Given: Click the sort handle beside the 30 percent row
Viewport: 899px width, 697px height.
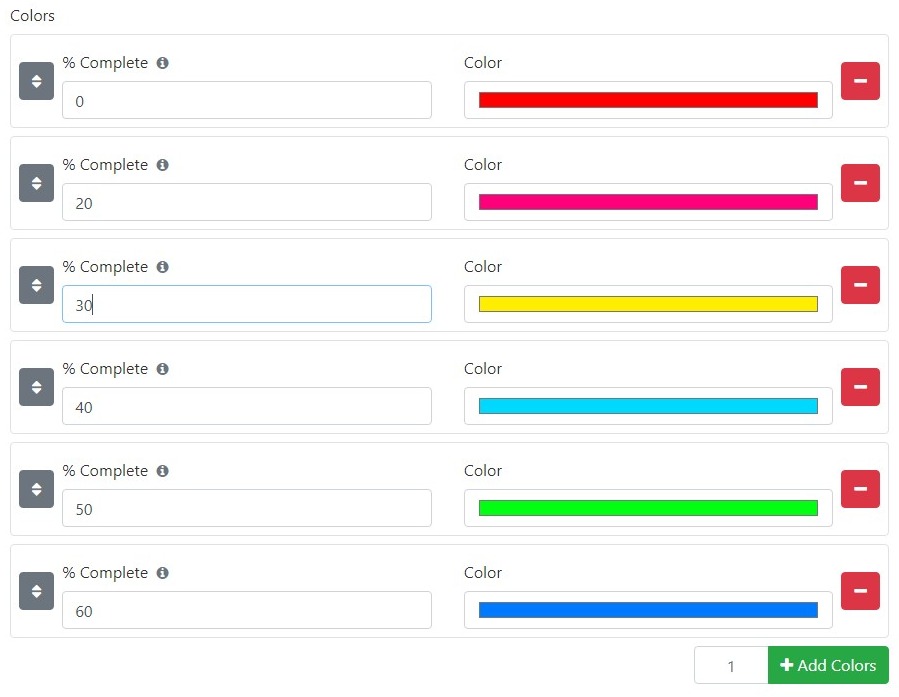Looking at the screenshot, I should [x=36, y=285].
